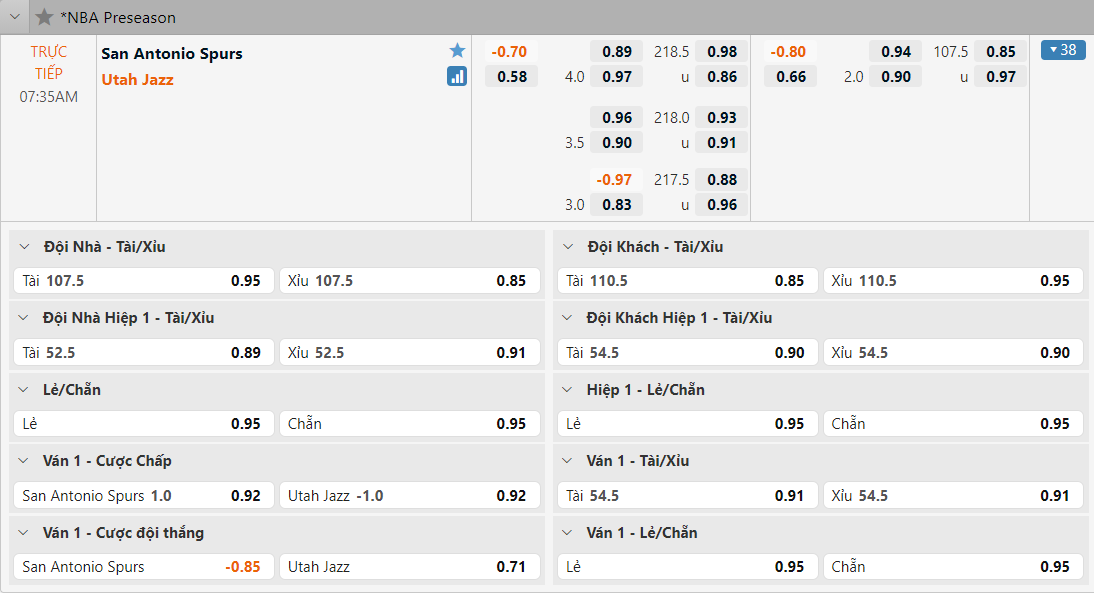Bet San Antonio Spurs -0.85 to win

pyautogui.click(x=142, y=567)
